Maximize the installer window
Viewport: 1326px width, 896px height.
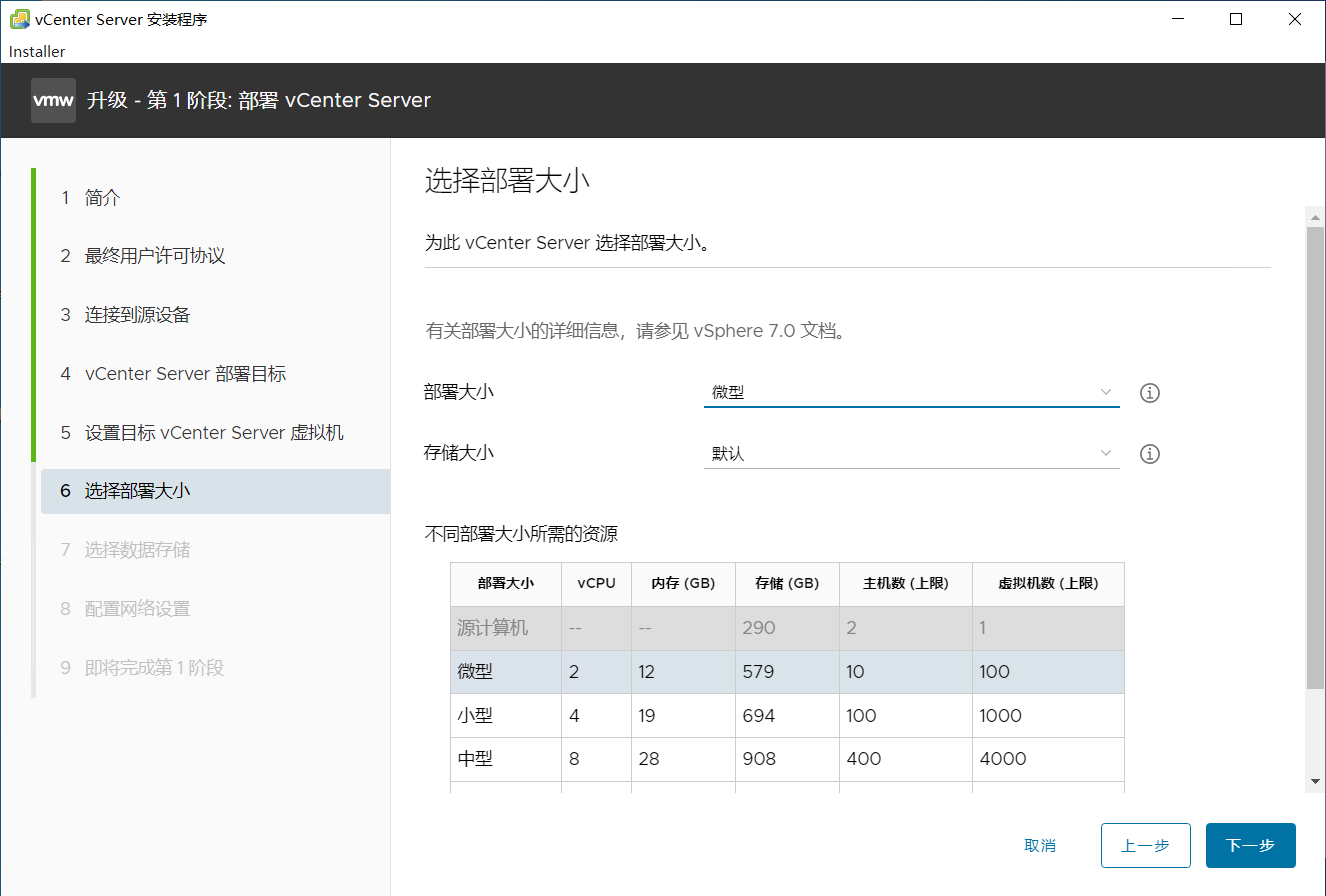point(1236,19)
